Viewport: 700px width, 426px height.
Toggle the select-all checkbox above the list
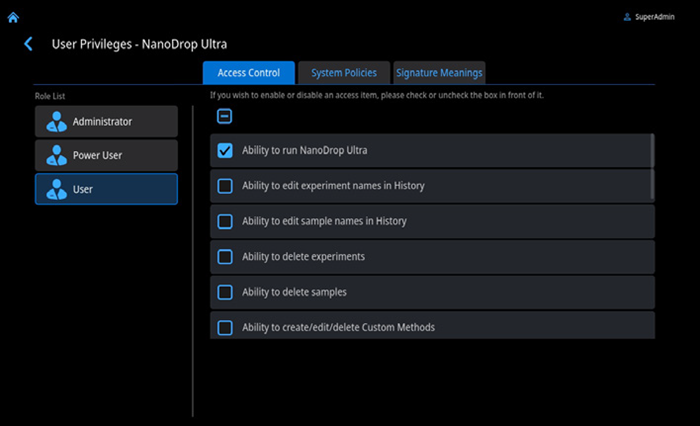[225, 117]
